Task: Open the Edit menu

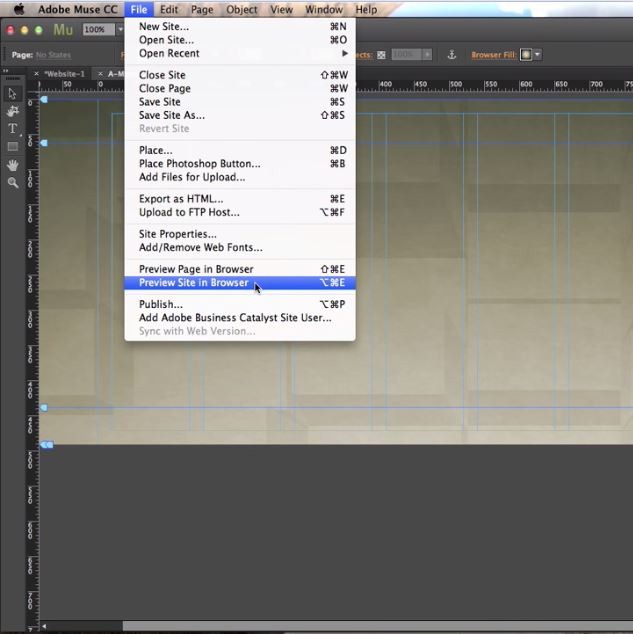Action: click(169, 10)
